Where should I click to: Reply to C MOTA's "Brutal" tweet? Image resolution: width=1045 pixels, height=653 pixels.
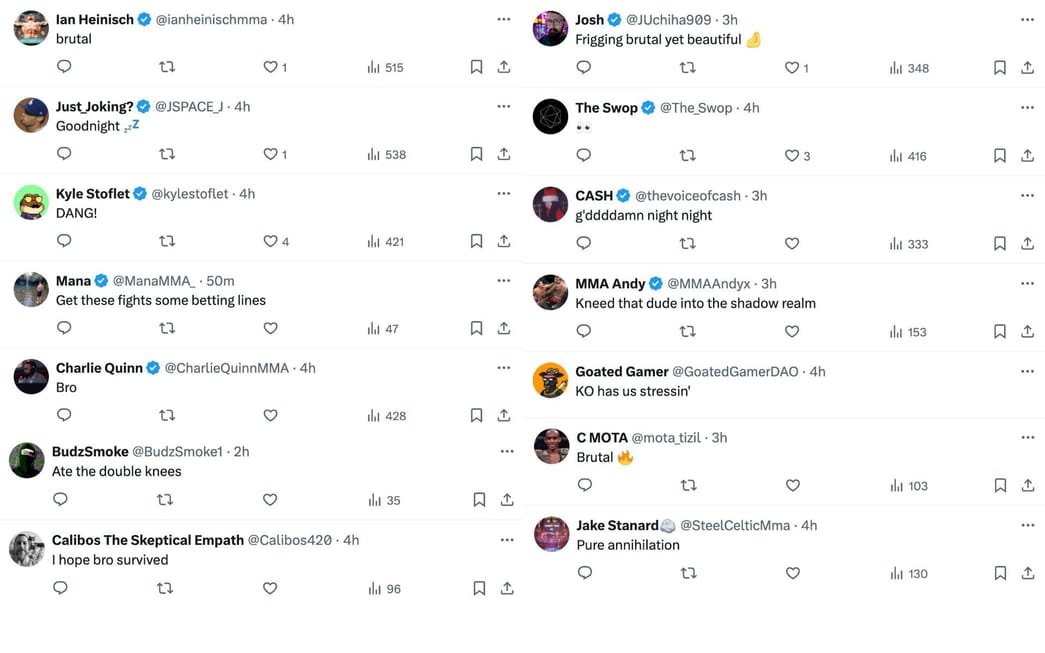click(x=585, y=485)
